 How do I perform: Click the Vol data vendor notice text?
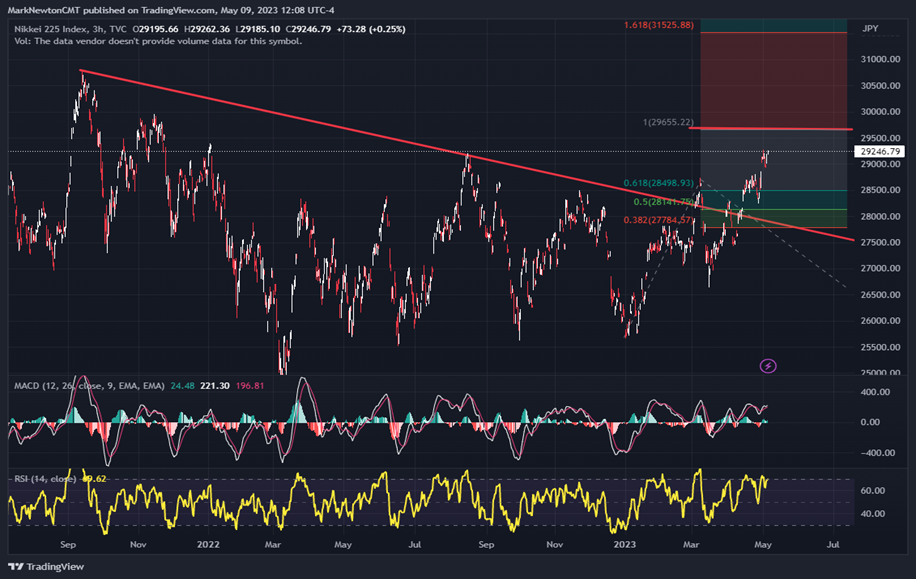click(158, 41)
